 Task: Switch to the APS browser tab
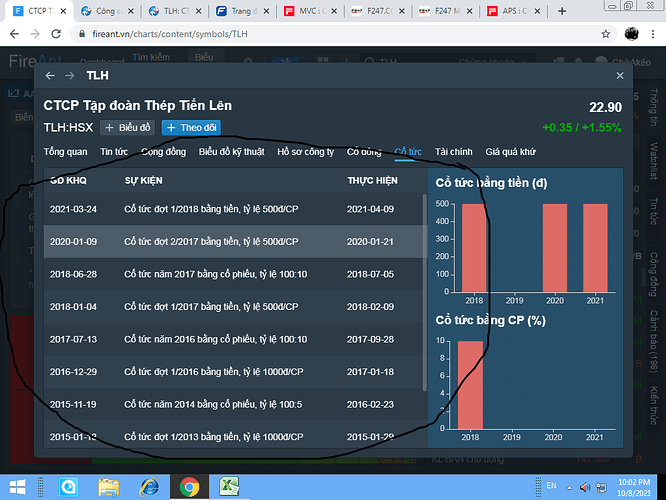point(514,11)
